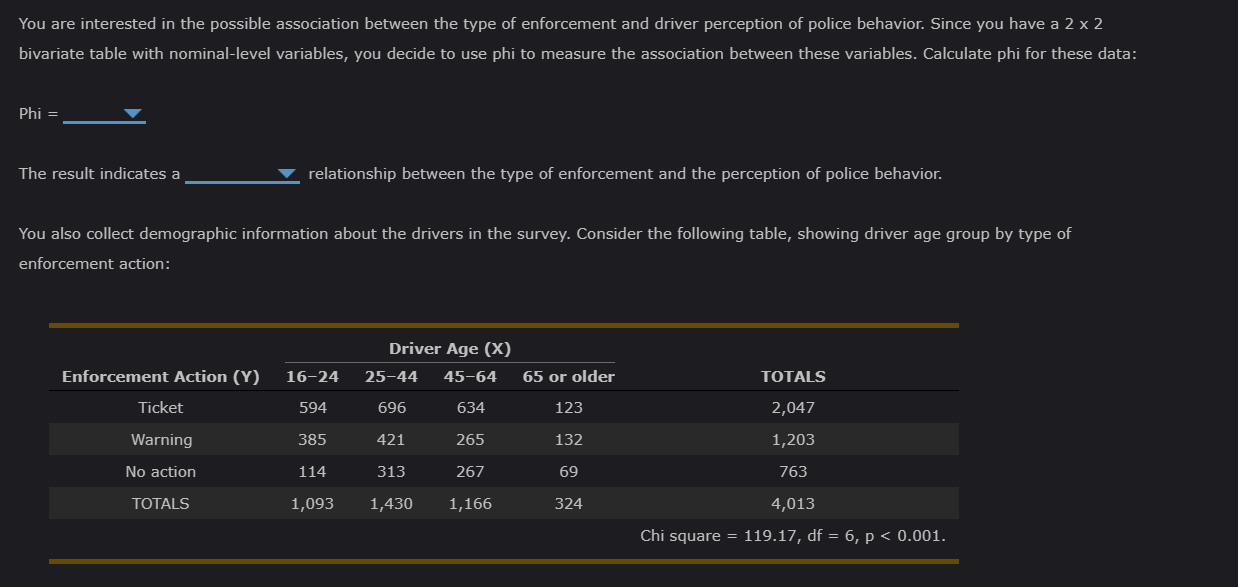The width and height of the screenshot is (1238, 587).
Task: Open the relationship strength dropdown
Action: point(288,173)
